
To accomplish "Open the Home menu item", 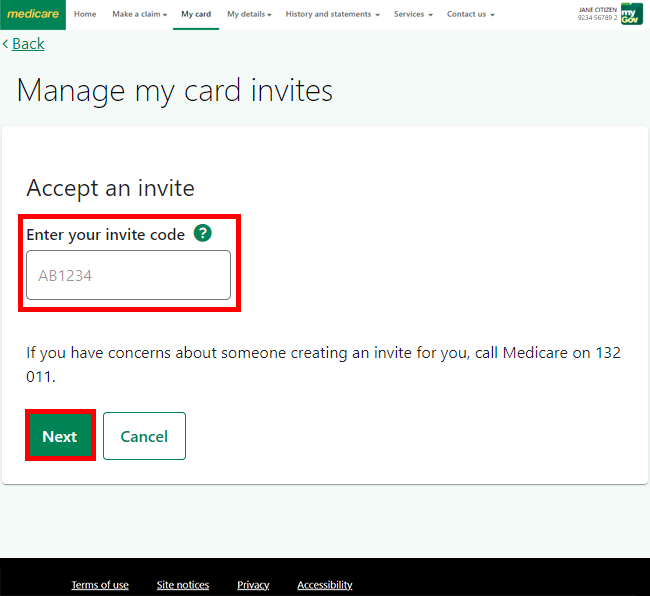I will coord(85,15).
